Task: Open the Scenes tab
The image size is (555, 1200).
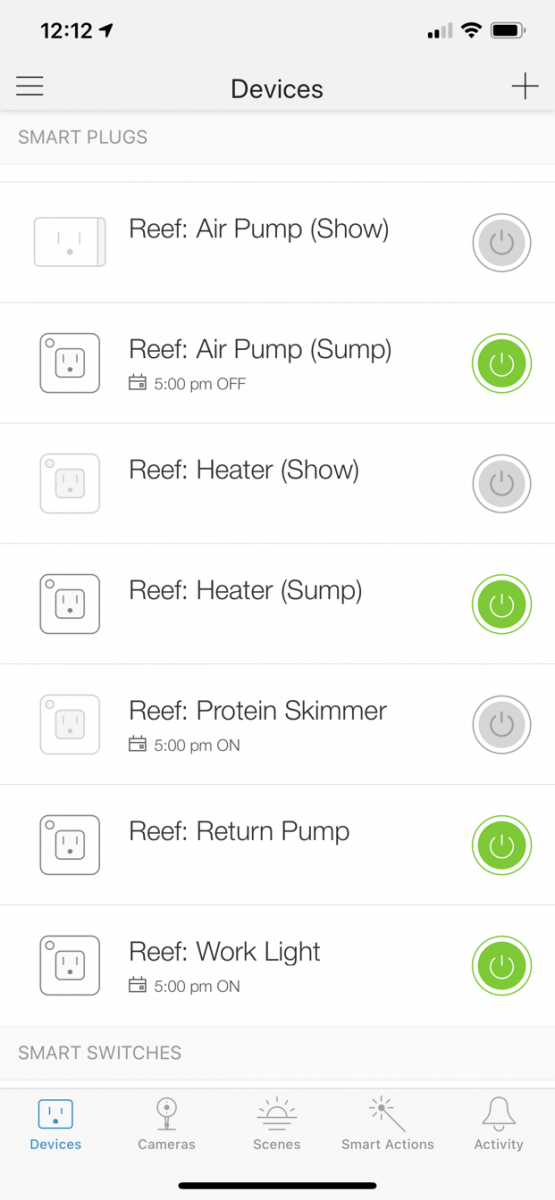Action: 274,1124
